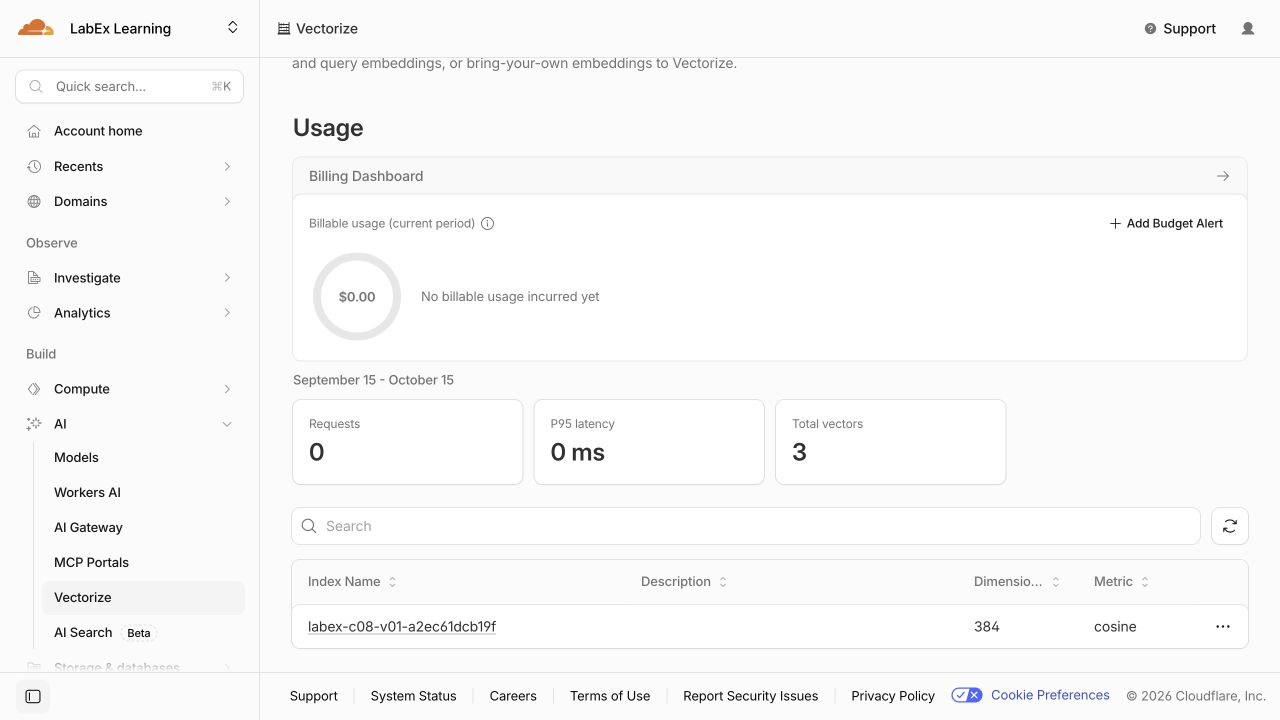
Task: Open Report Security Issues link
Action: (751, 696)
